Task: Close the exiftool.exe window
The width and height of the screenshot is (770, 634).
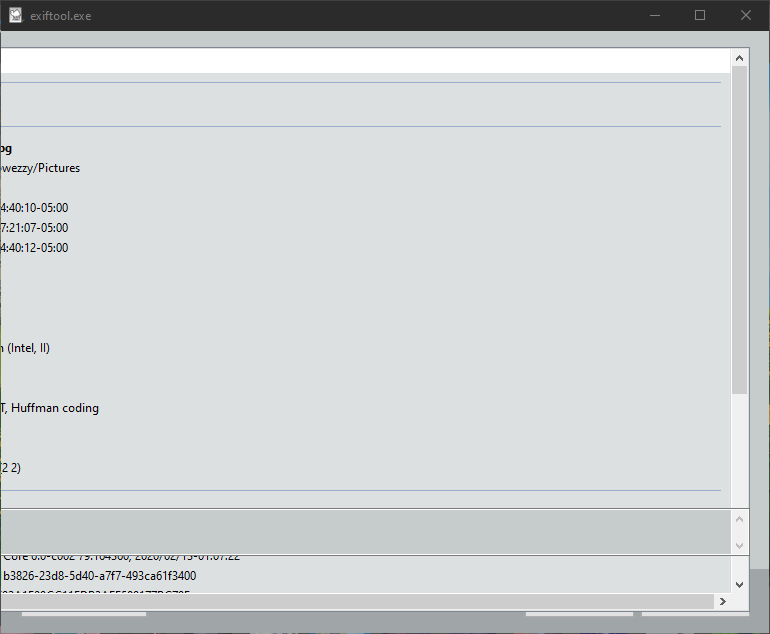Action: [x=745, y=16]
